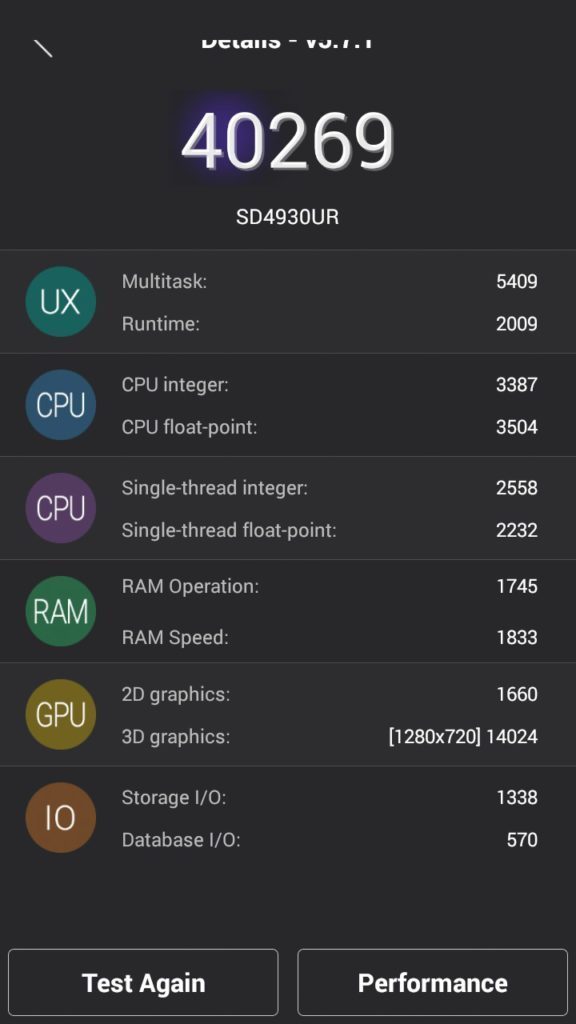Tap the purple CPU single-thread icon
Screen dimensions: 576x1024
point(61,508)
